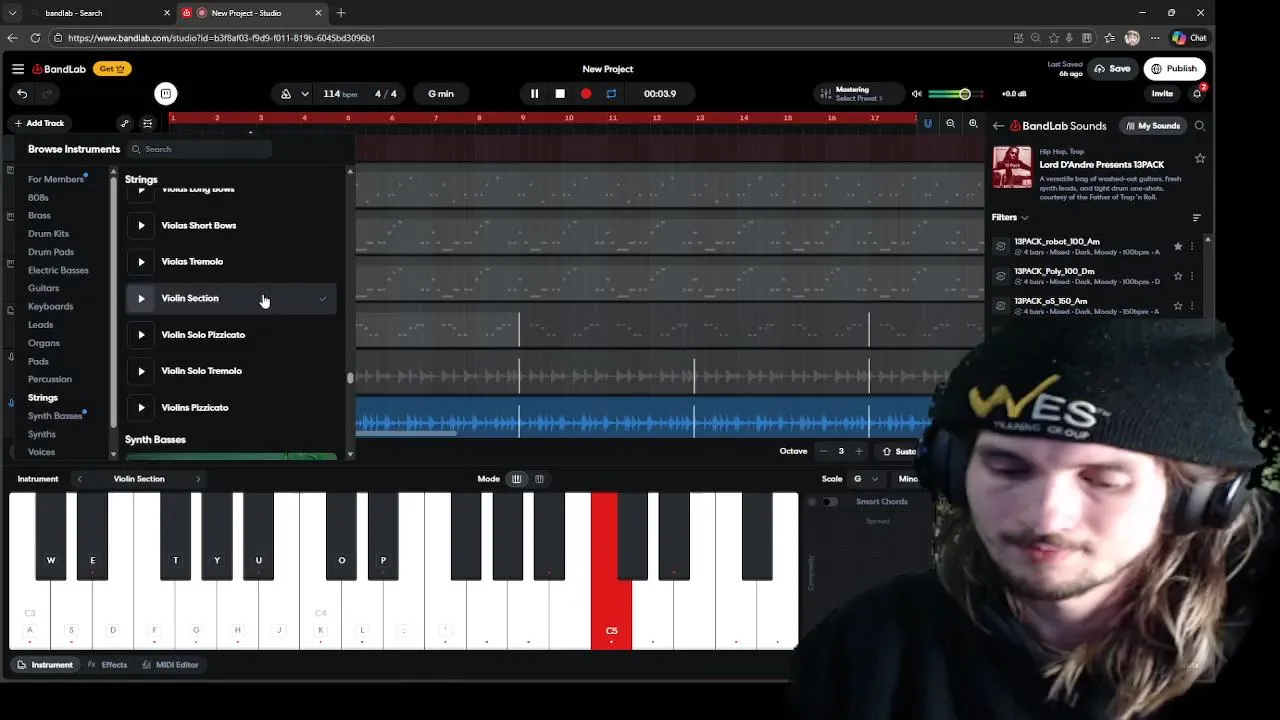The image size is (1280, 720).
Task: Open My Sounds tab
Action: [1153, 126]
